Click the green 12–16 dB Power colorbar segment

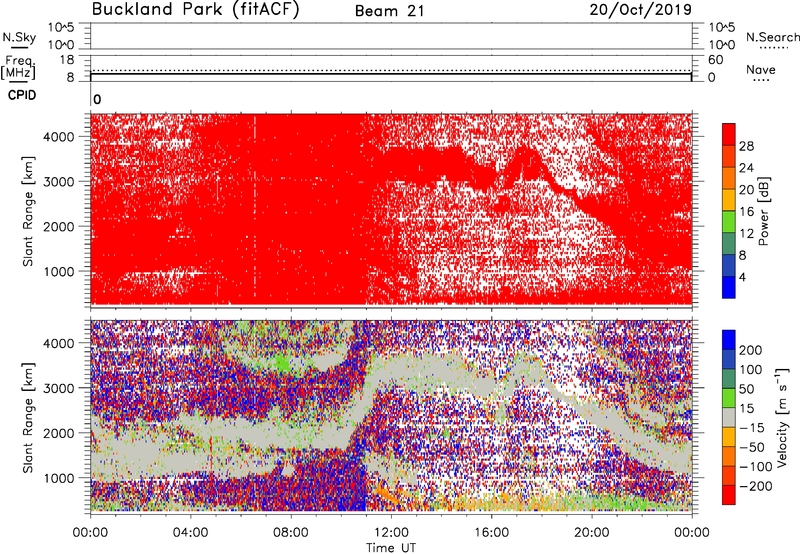click(x=729, y=221)
